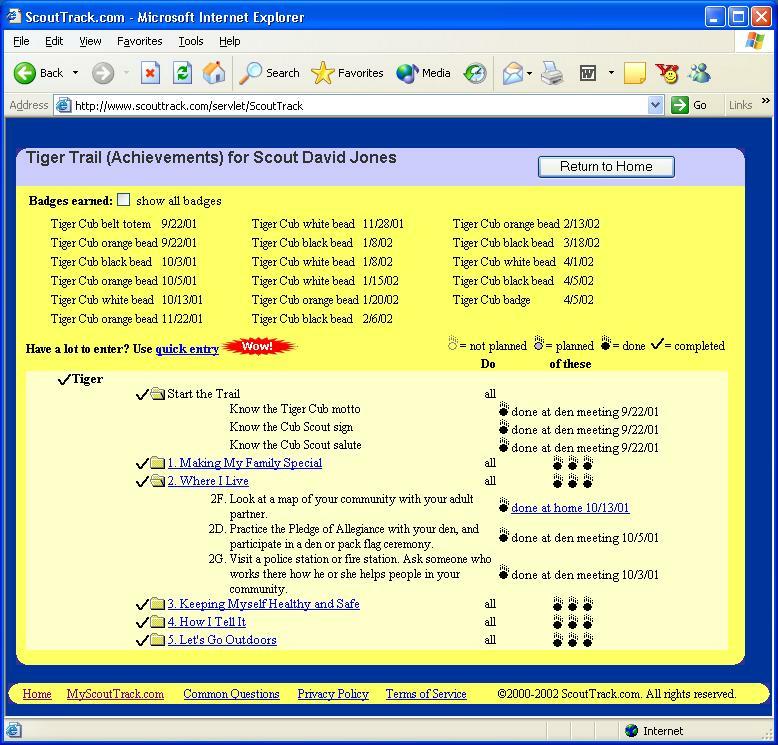Go to the browser Home page icon
This screenshot has height=745, width=778.
pyautogui.click(x=214, y=73)
